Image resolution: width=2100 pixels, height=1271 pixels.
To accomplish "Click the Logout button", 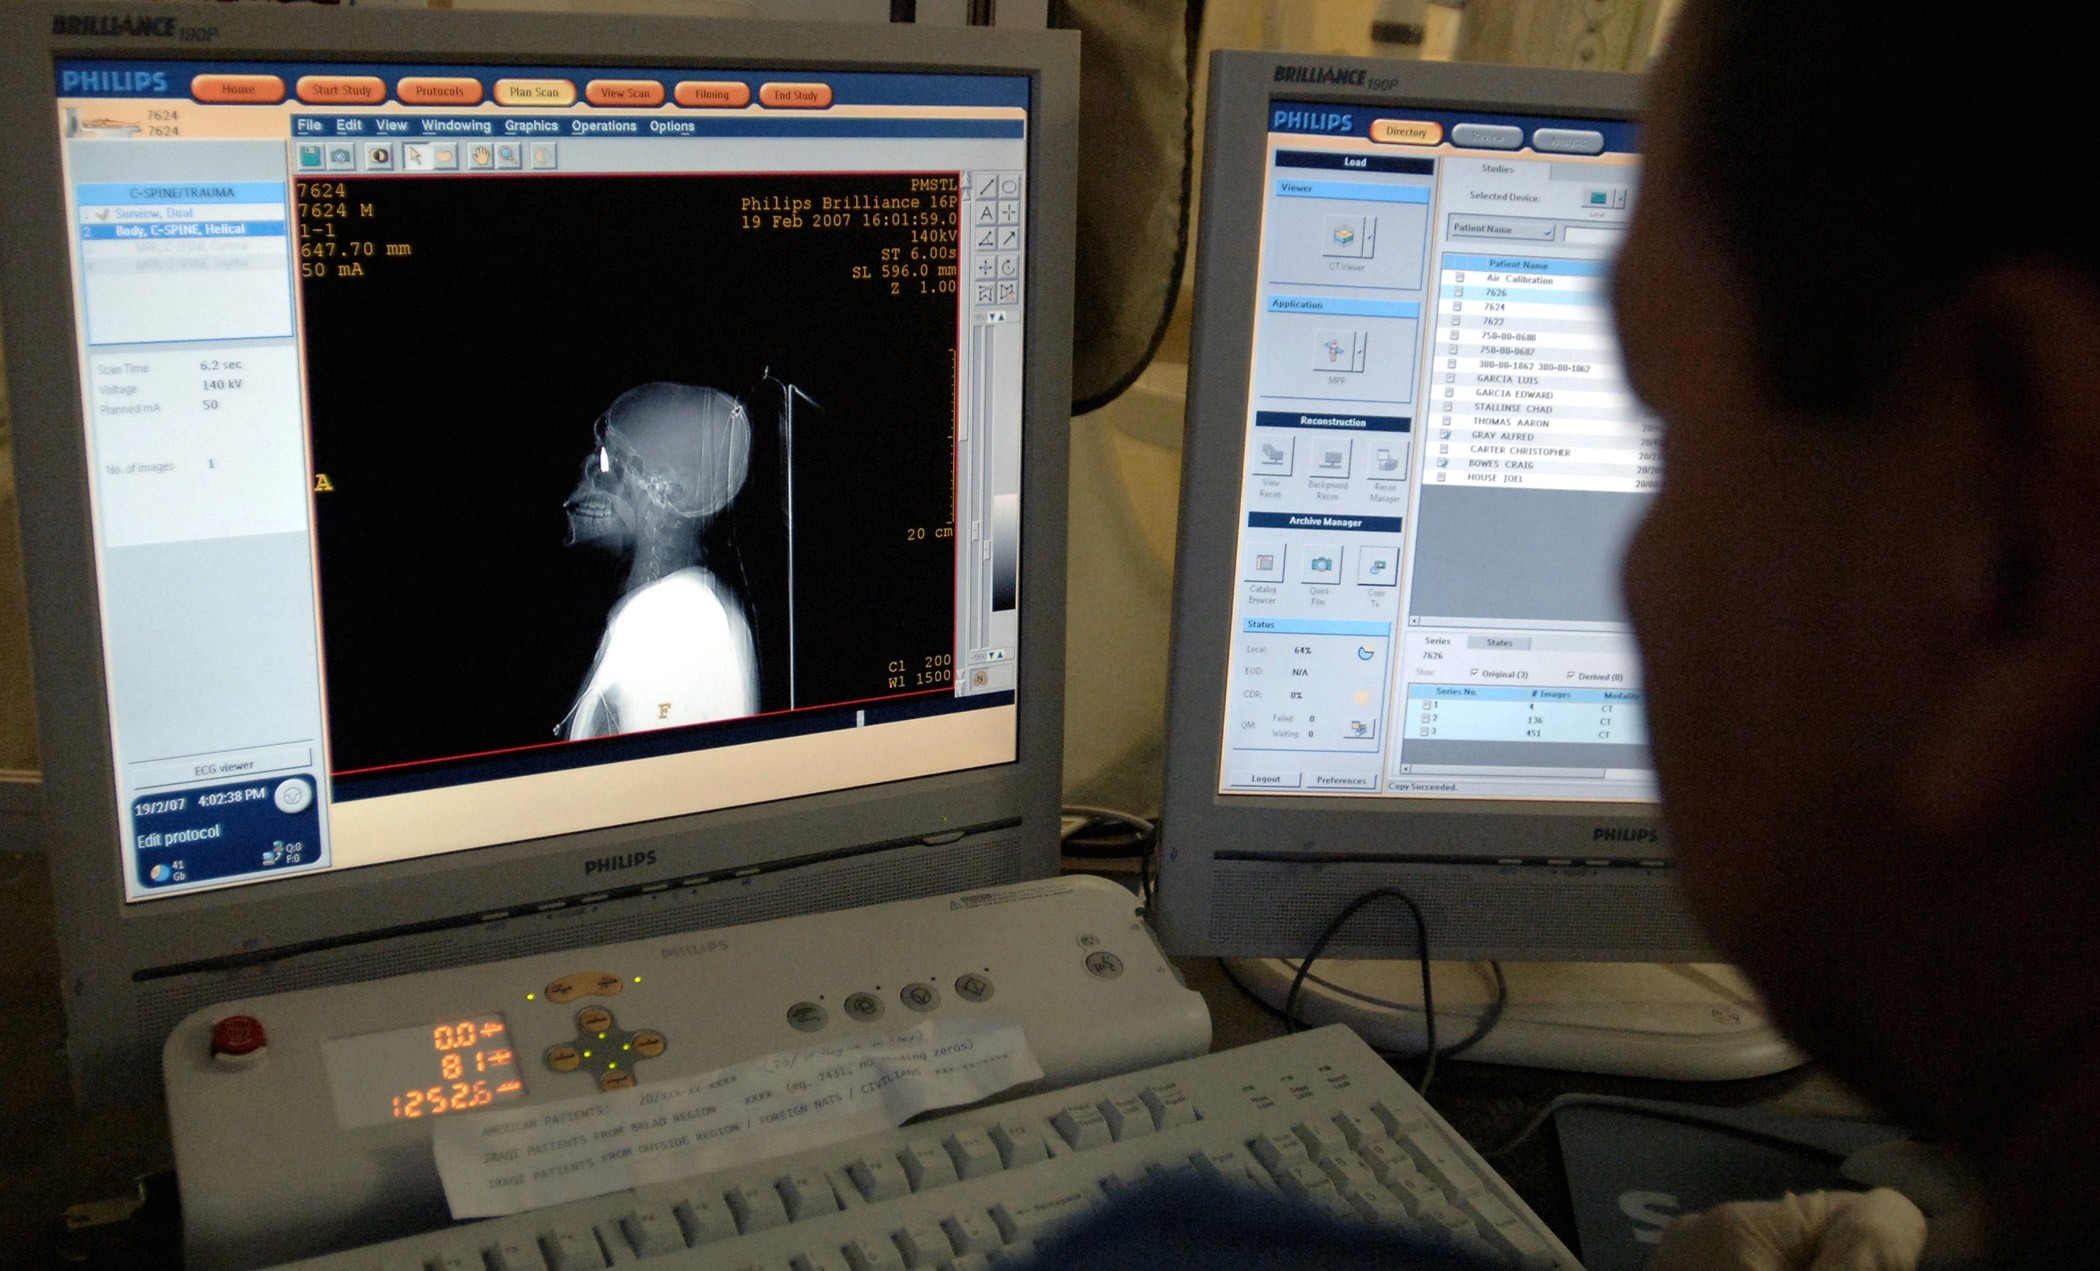I will (1265, 778).
